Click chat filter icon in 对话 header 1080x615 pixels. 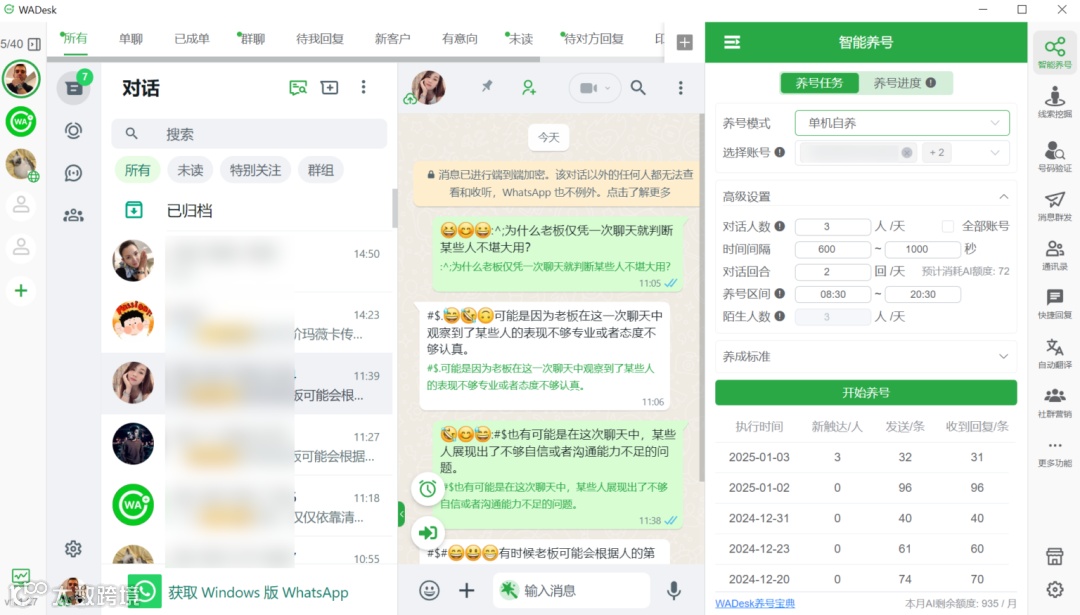pos(298,87)
